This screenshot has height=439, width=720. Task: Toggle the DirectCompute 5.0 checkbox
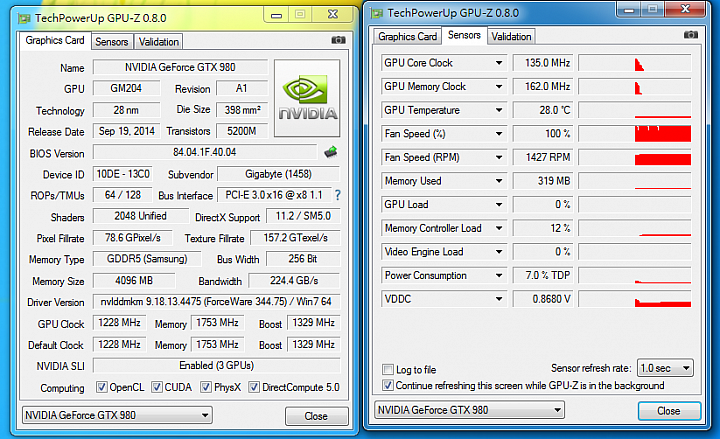click(x=253, y=387)
